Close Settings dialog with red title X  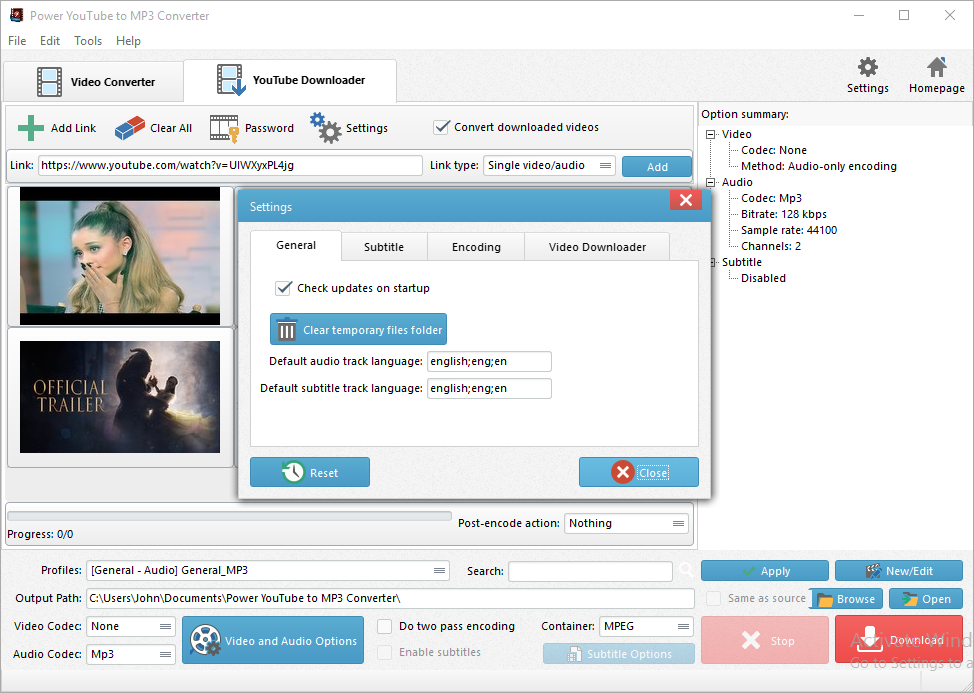686,200
